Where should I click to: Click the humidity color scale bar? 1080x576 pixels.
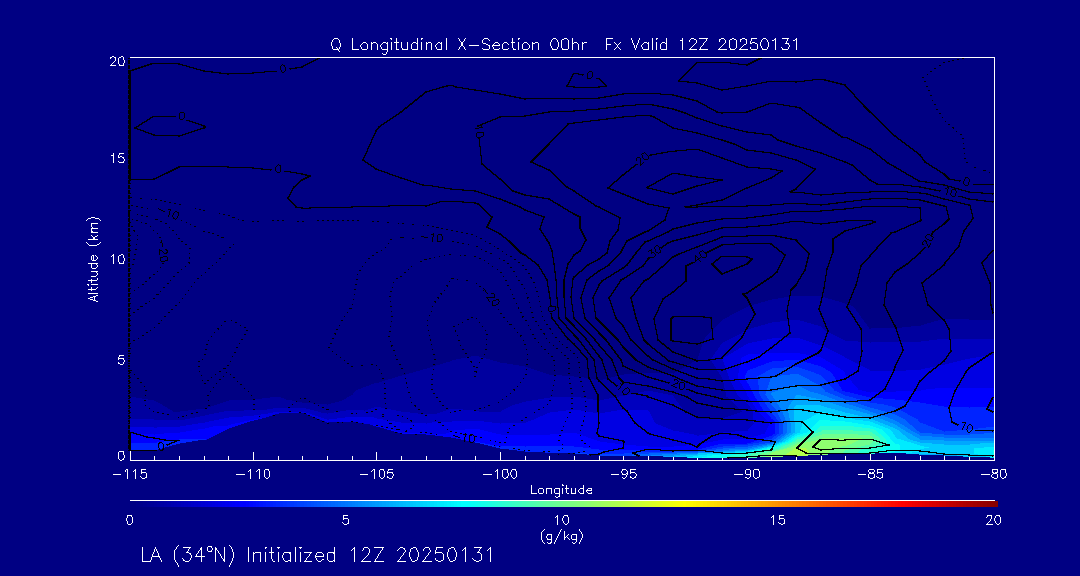(563, 504)
